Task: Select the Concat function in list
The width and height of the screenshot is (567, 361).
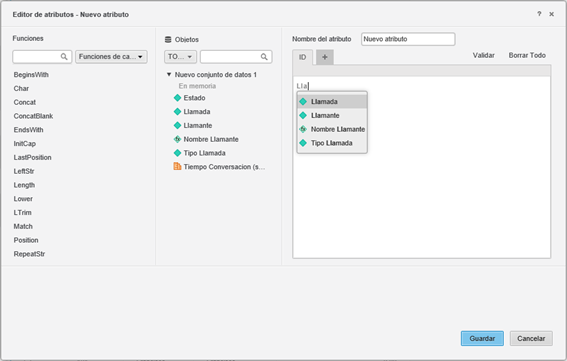Action: [x=25, y=102]
